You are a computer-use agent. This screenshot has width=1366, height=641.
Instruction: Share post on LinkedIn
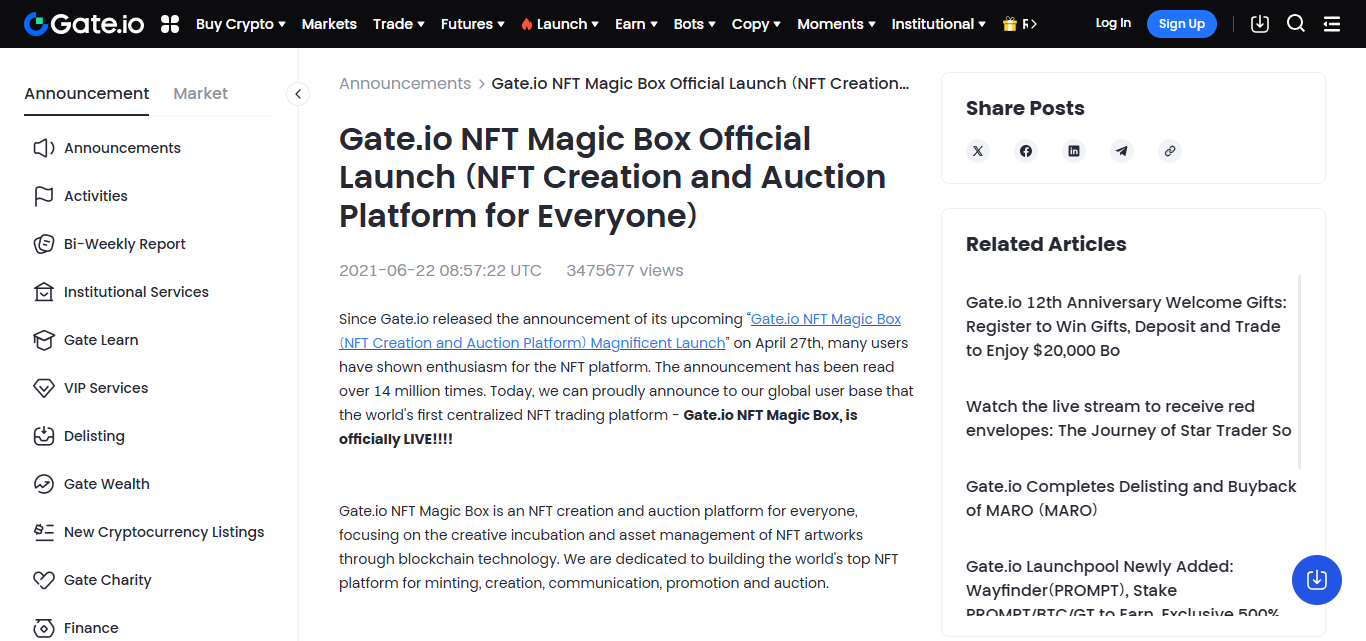pyautogui.click(x=1074, y=151)
